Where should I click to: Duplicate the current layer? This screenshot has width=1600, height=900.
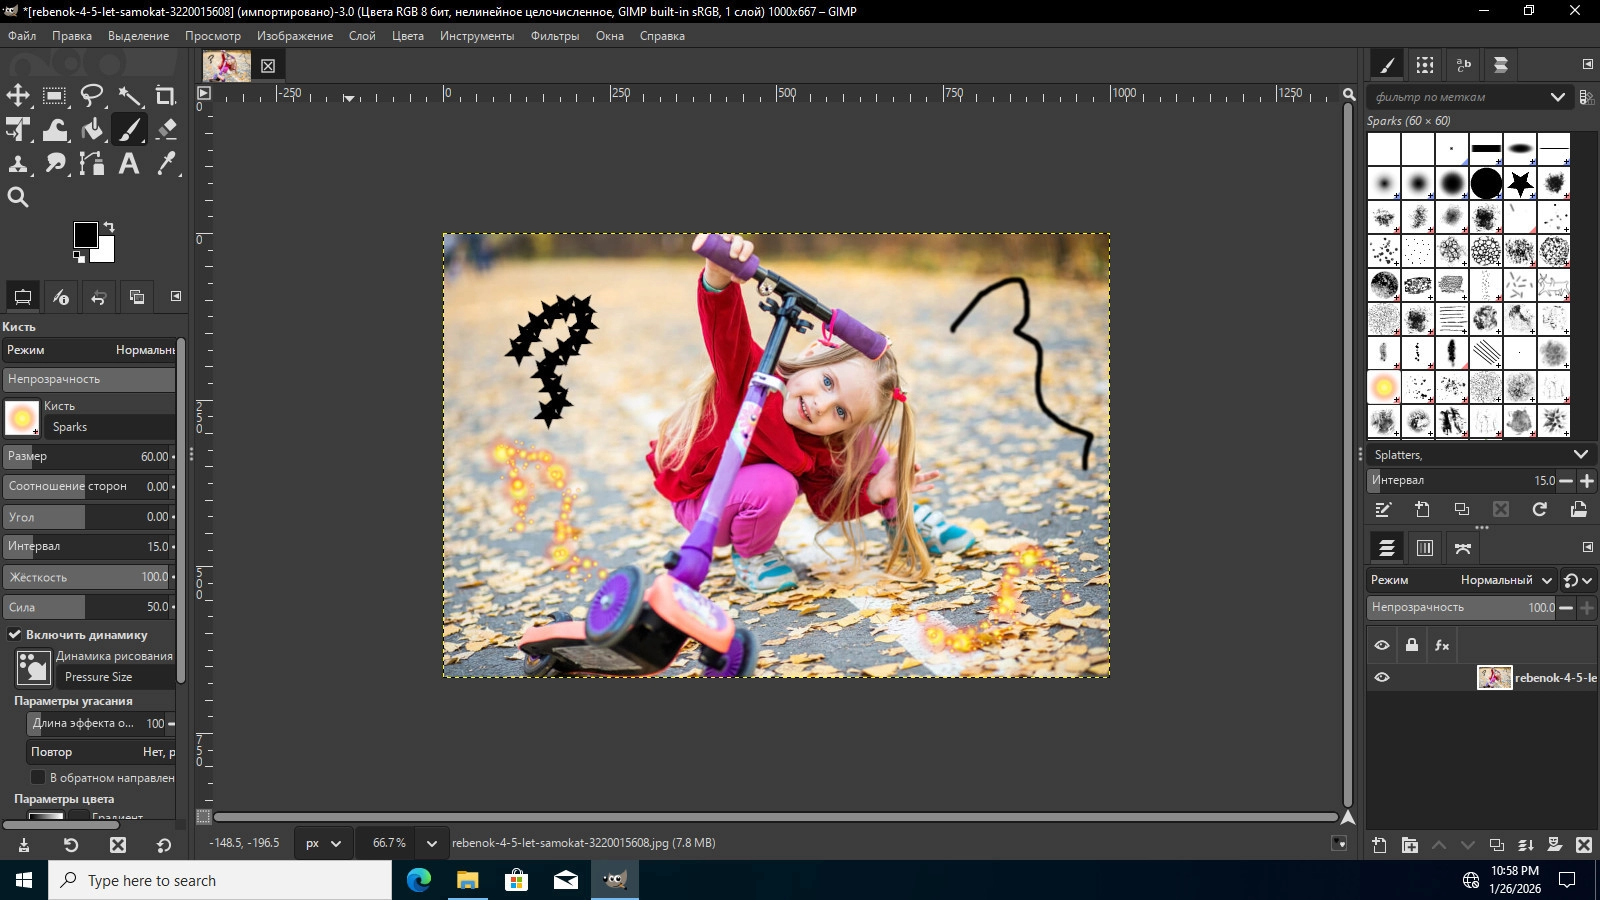pyautogui.click(x=1497, y=845)
